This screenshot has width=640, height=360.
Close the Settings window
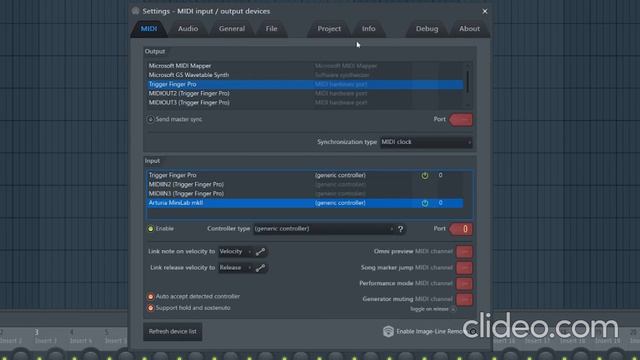(x=484, y=11)
